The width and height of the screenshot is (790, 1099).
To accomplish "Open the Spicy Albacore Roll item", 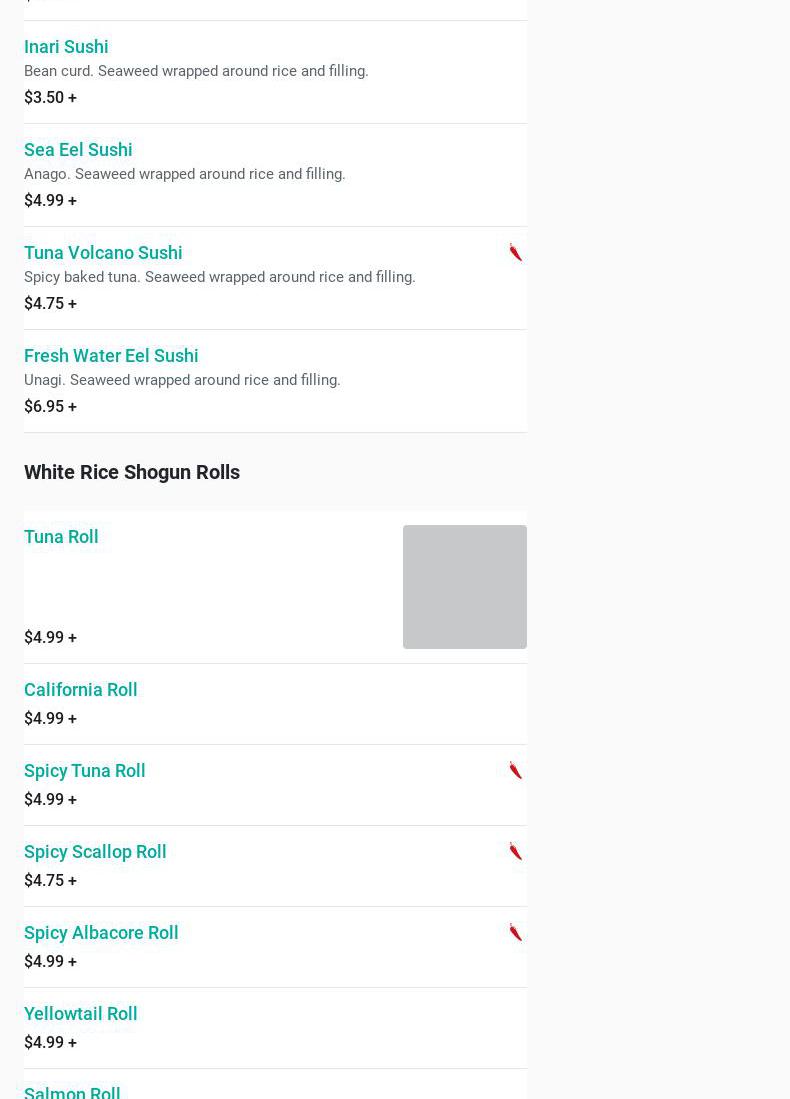I will click(101, 933).
